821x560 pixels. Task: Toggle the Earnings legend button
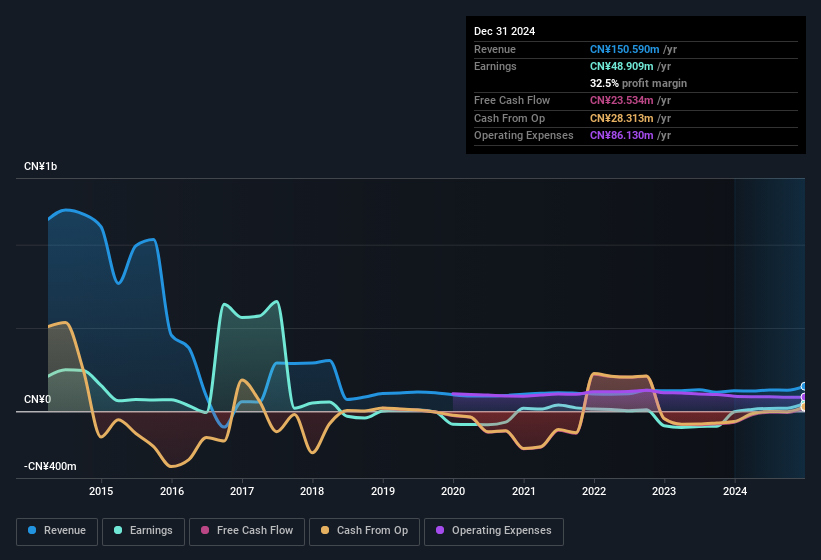point(143,531)
